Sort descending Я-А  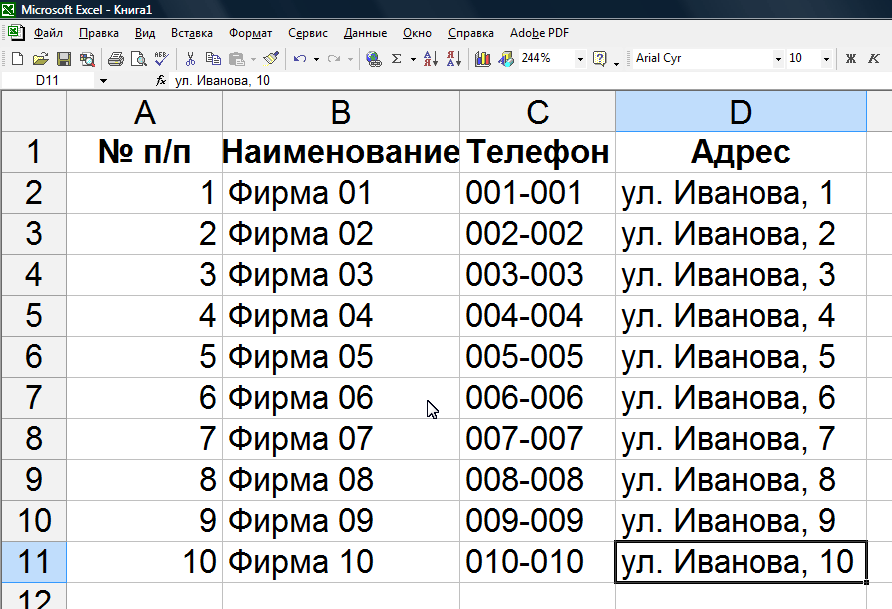454,59
